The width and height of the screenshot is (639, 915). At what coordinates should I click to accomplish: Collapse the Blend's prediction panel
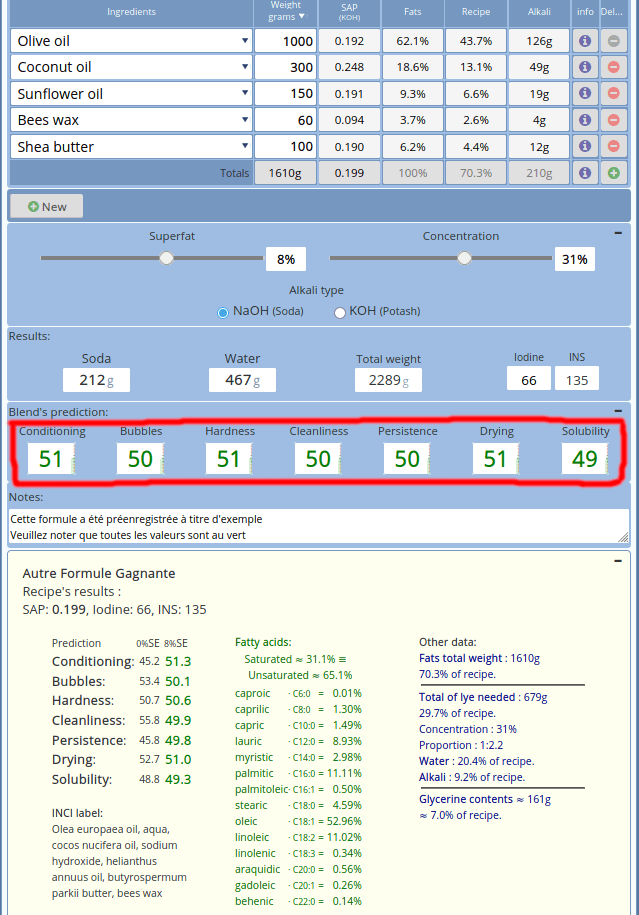point(619,411)
